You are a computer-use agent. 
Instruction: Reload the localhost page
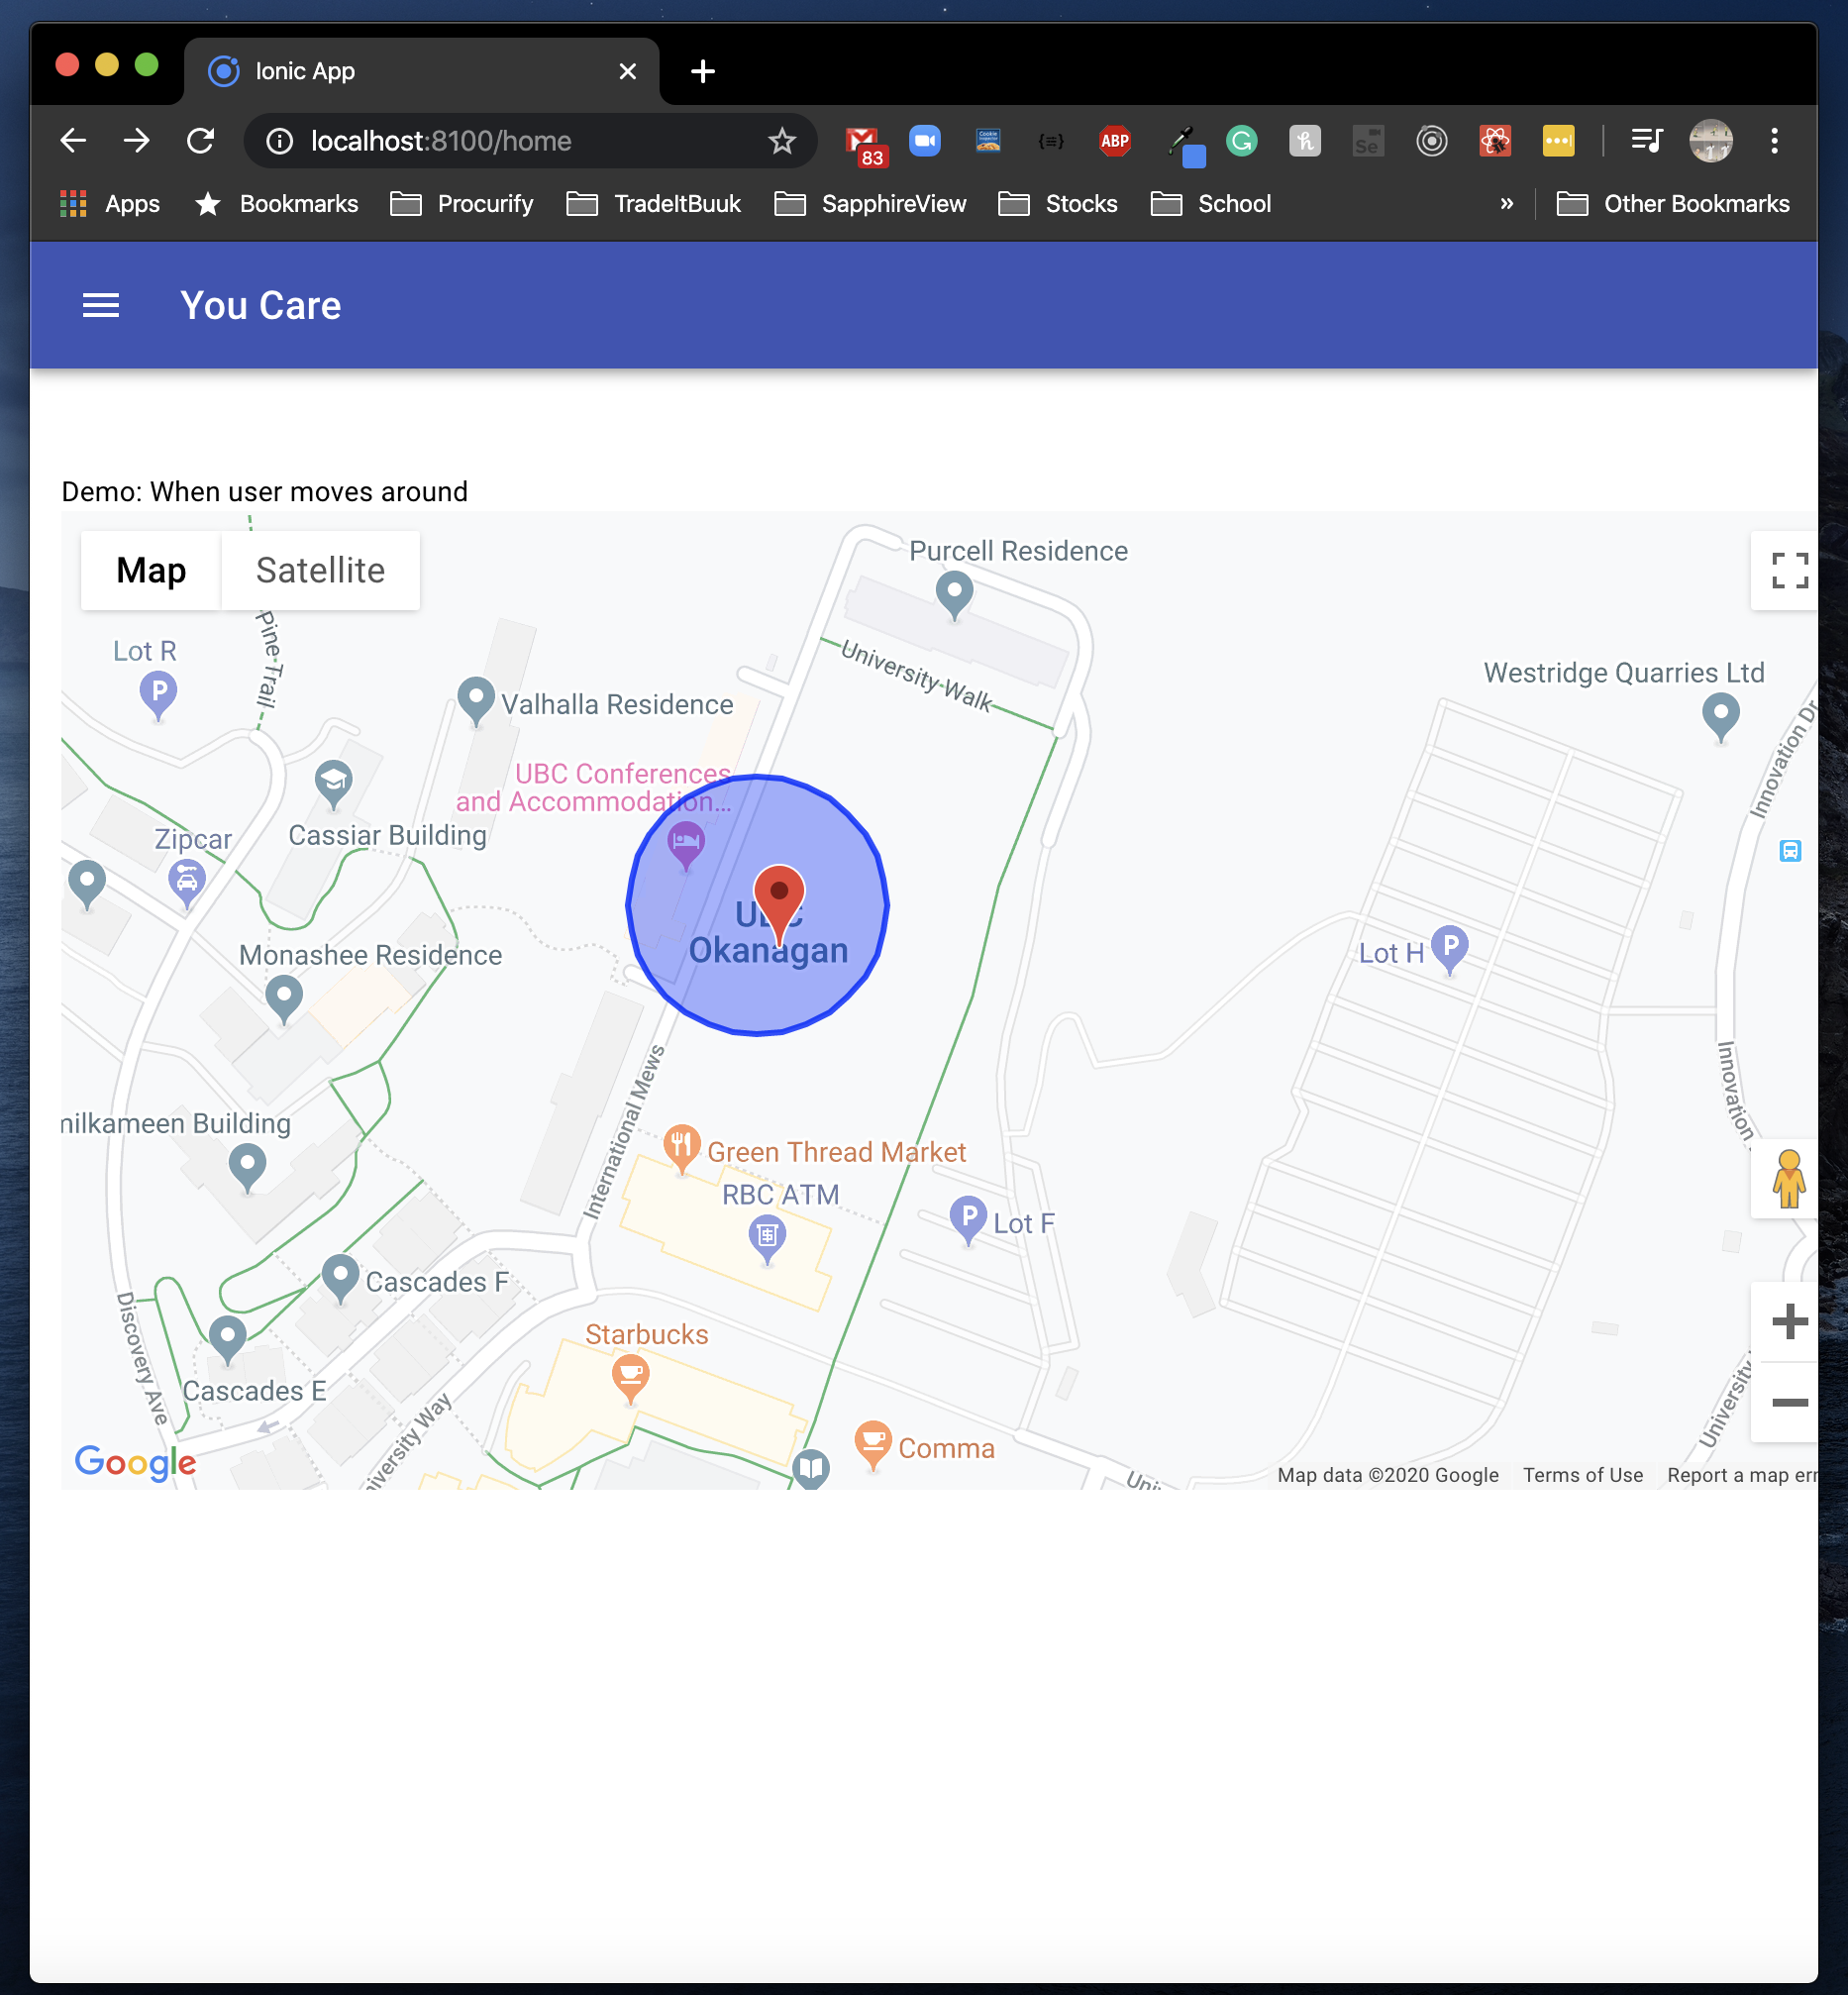click(x=200, y=141)
